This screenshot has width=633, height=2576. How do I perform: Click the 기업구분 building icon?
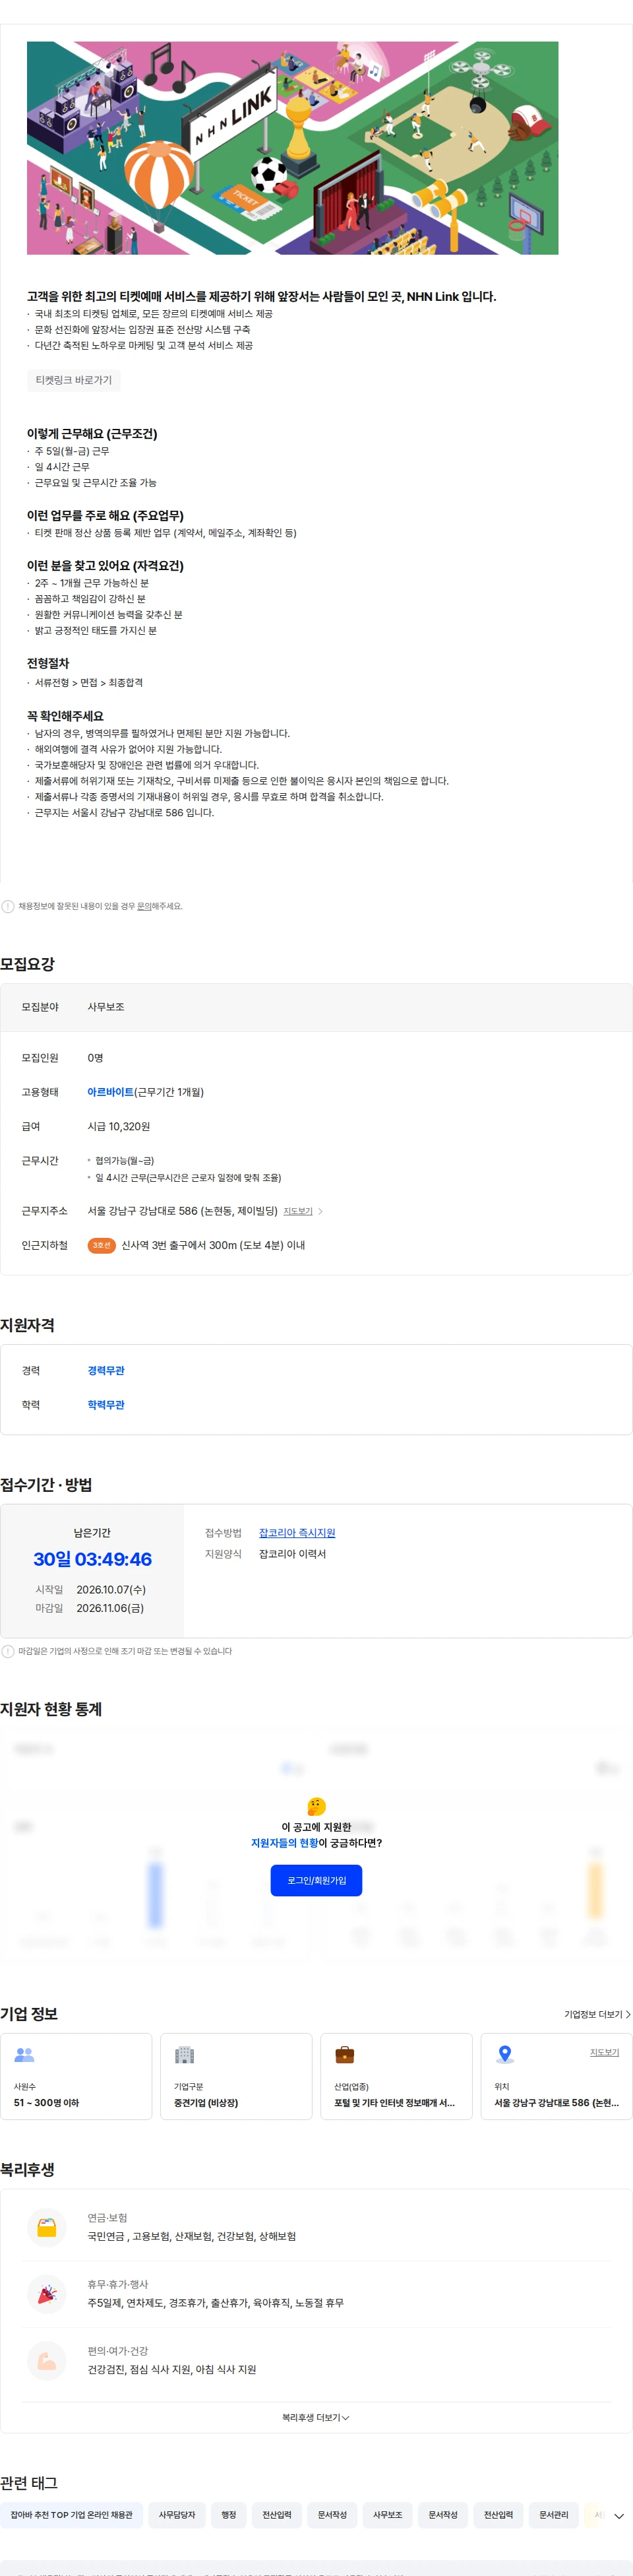(x=184, y=2054)
